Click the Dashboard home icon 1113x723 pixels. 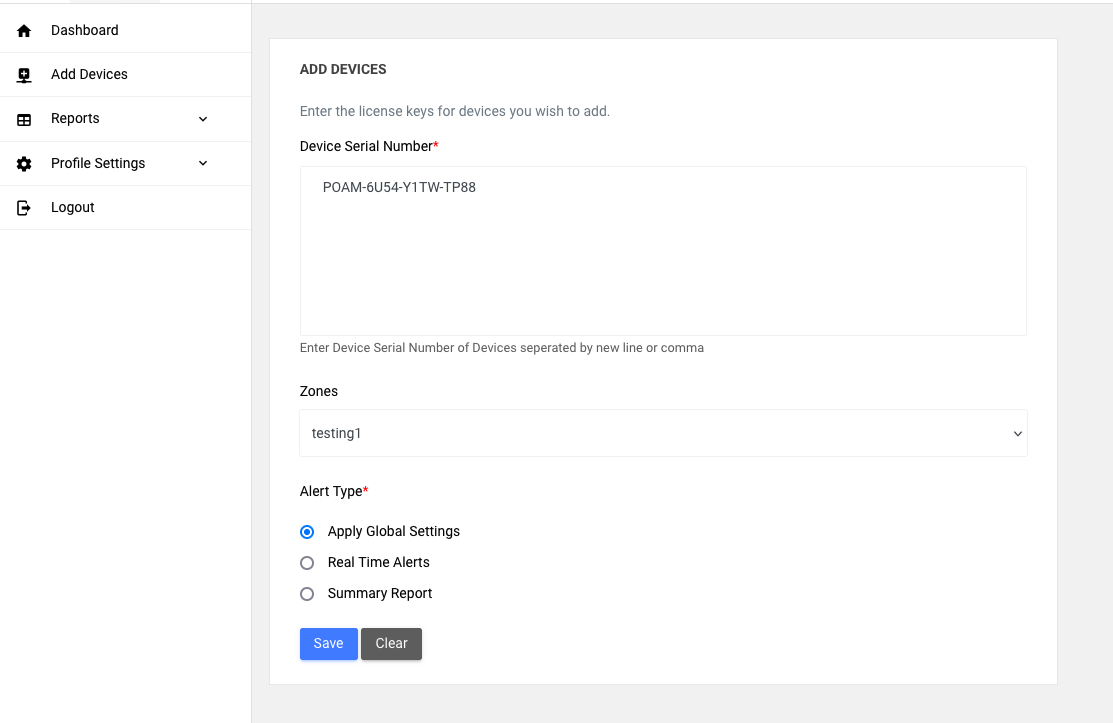coord(25,31)
